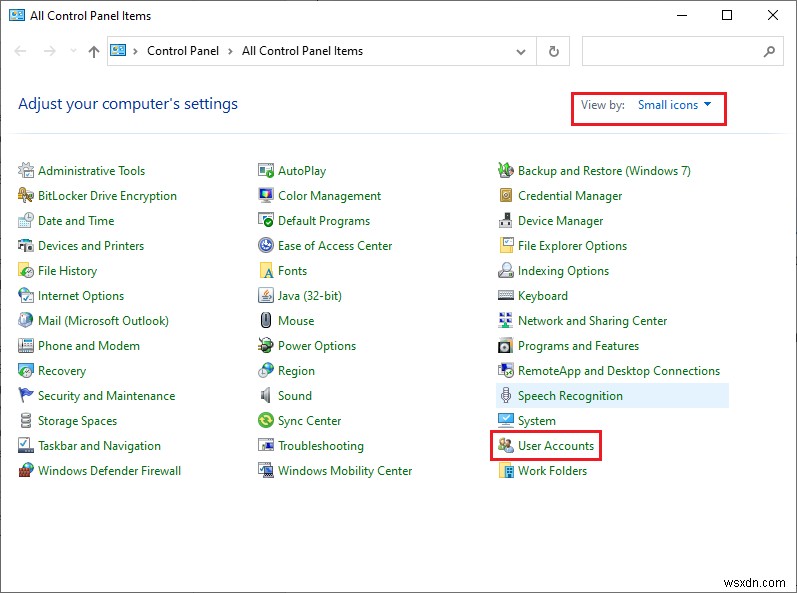Select the Control Panel breadcrumb item
Viewport: 797px width, 593px height.
[x=184, y=51]
